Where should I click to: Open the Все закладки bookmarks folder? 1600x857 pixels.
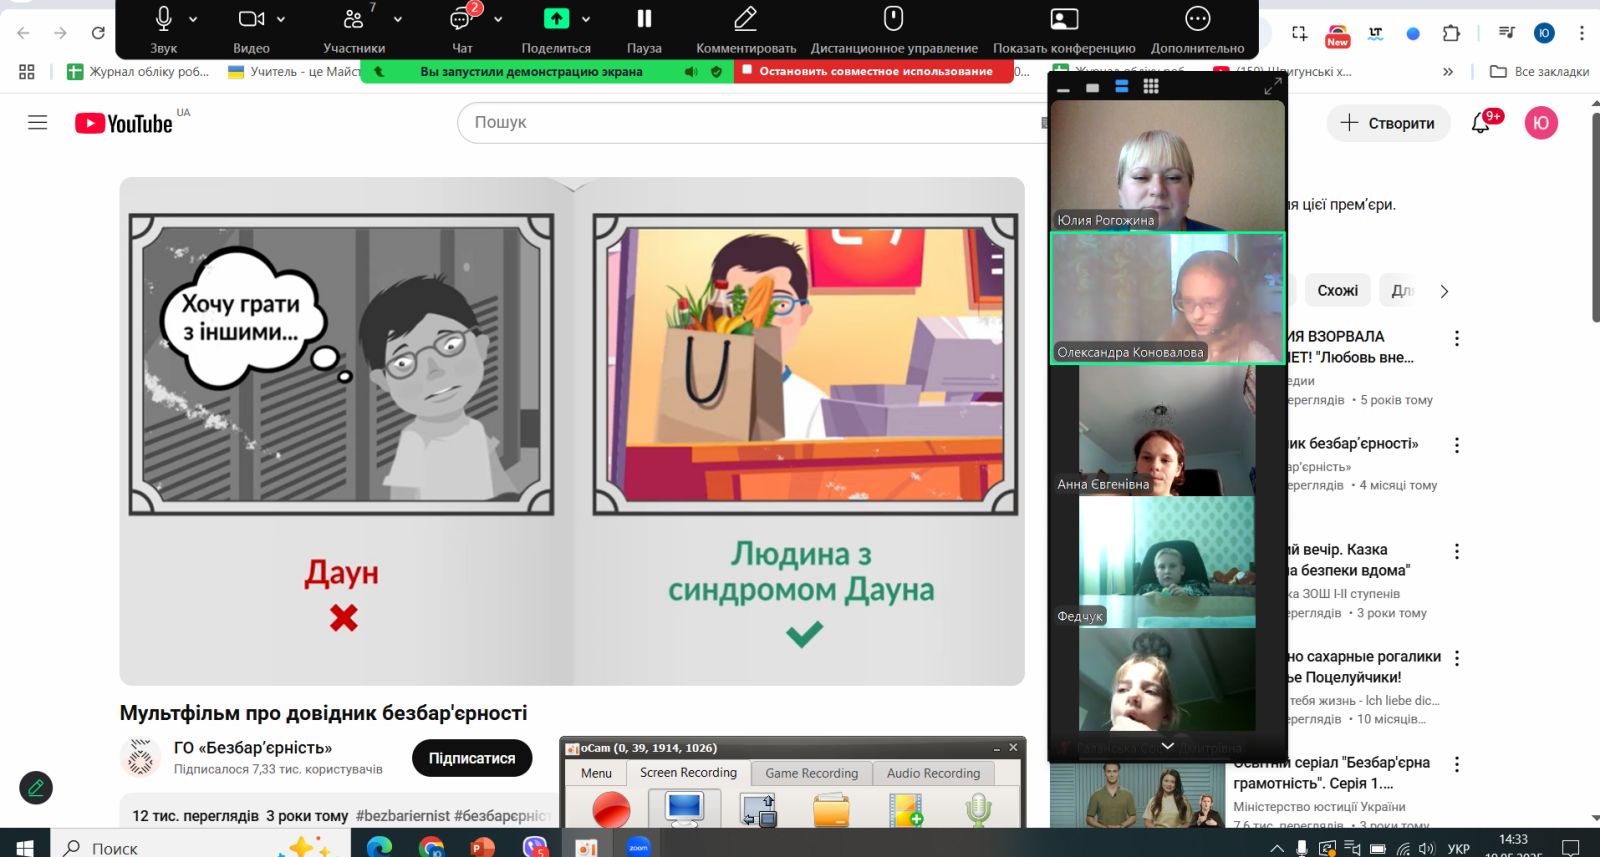[1539, 71]
